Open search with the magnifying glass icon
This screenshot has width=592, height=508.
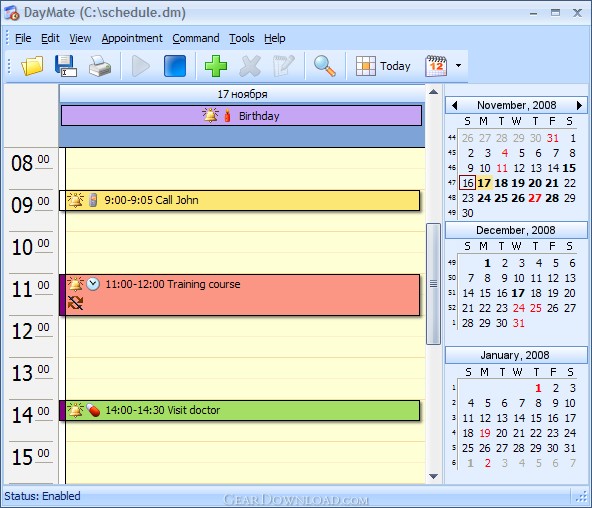coord(324,66)
